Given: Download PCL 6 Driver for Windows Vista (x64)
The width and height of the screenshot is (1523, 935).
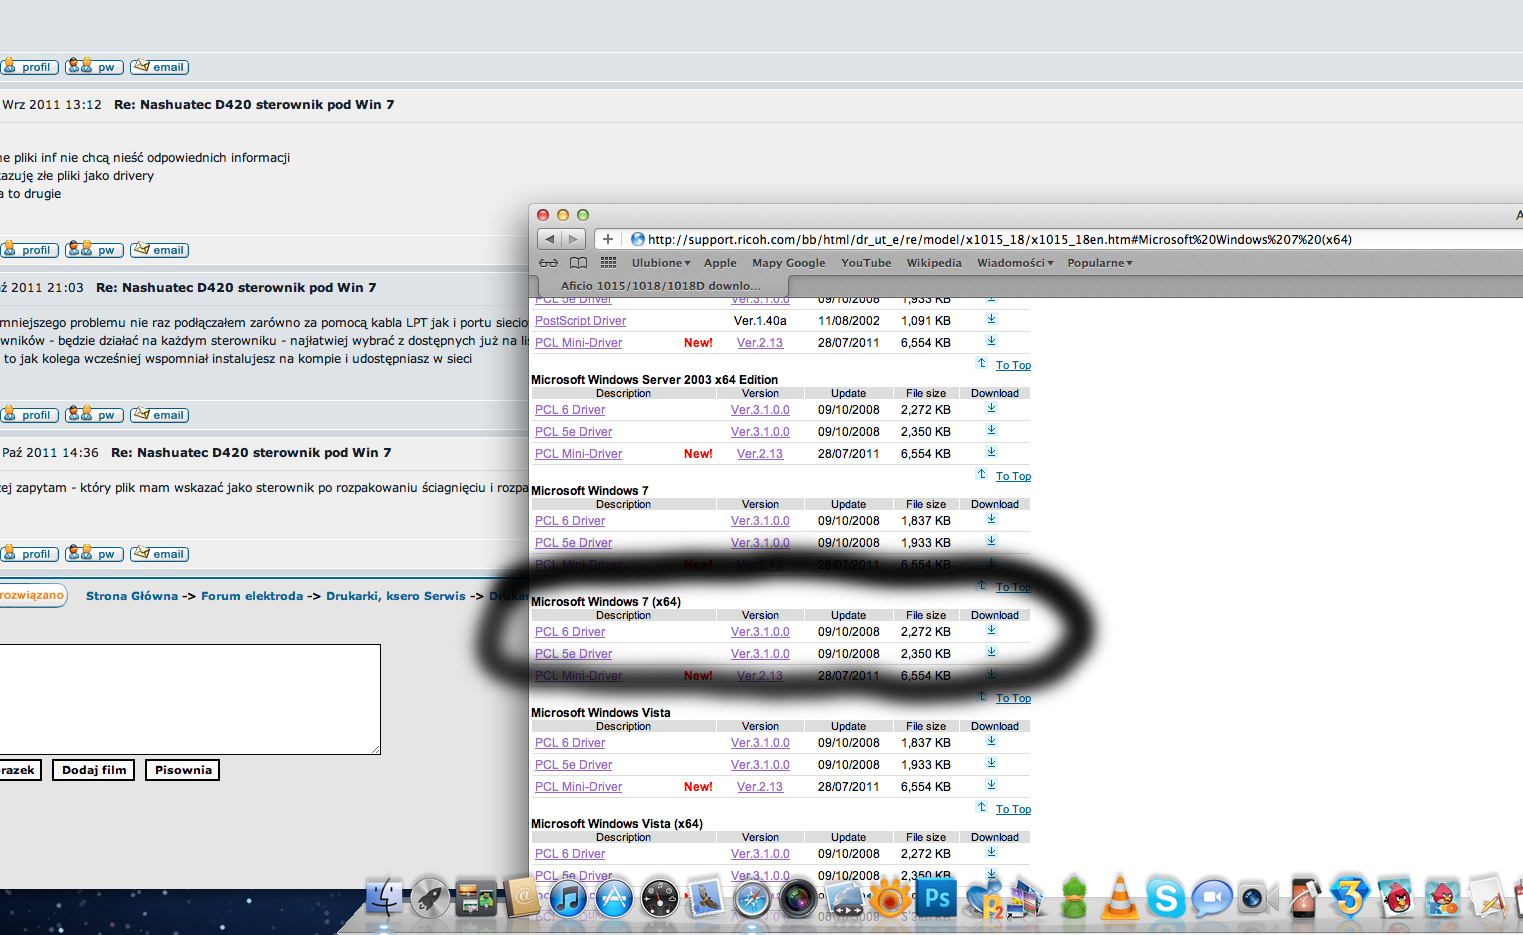Looking at the screenshot, I should click(x=991, y=852).
